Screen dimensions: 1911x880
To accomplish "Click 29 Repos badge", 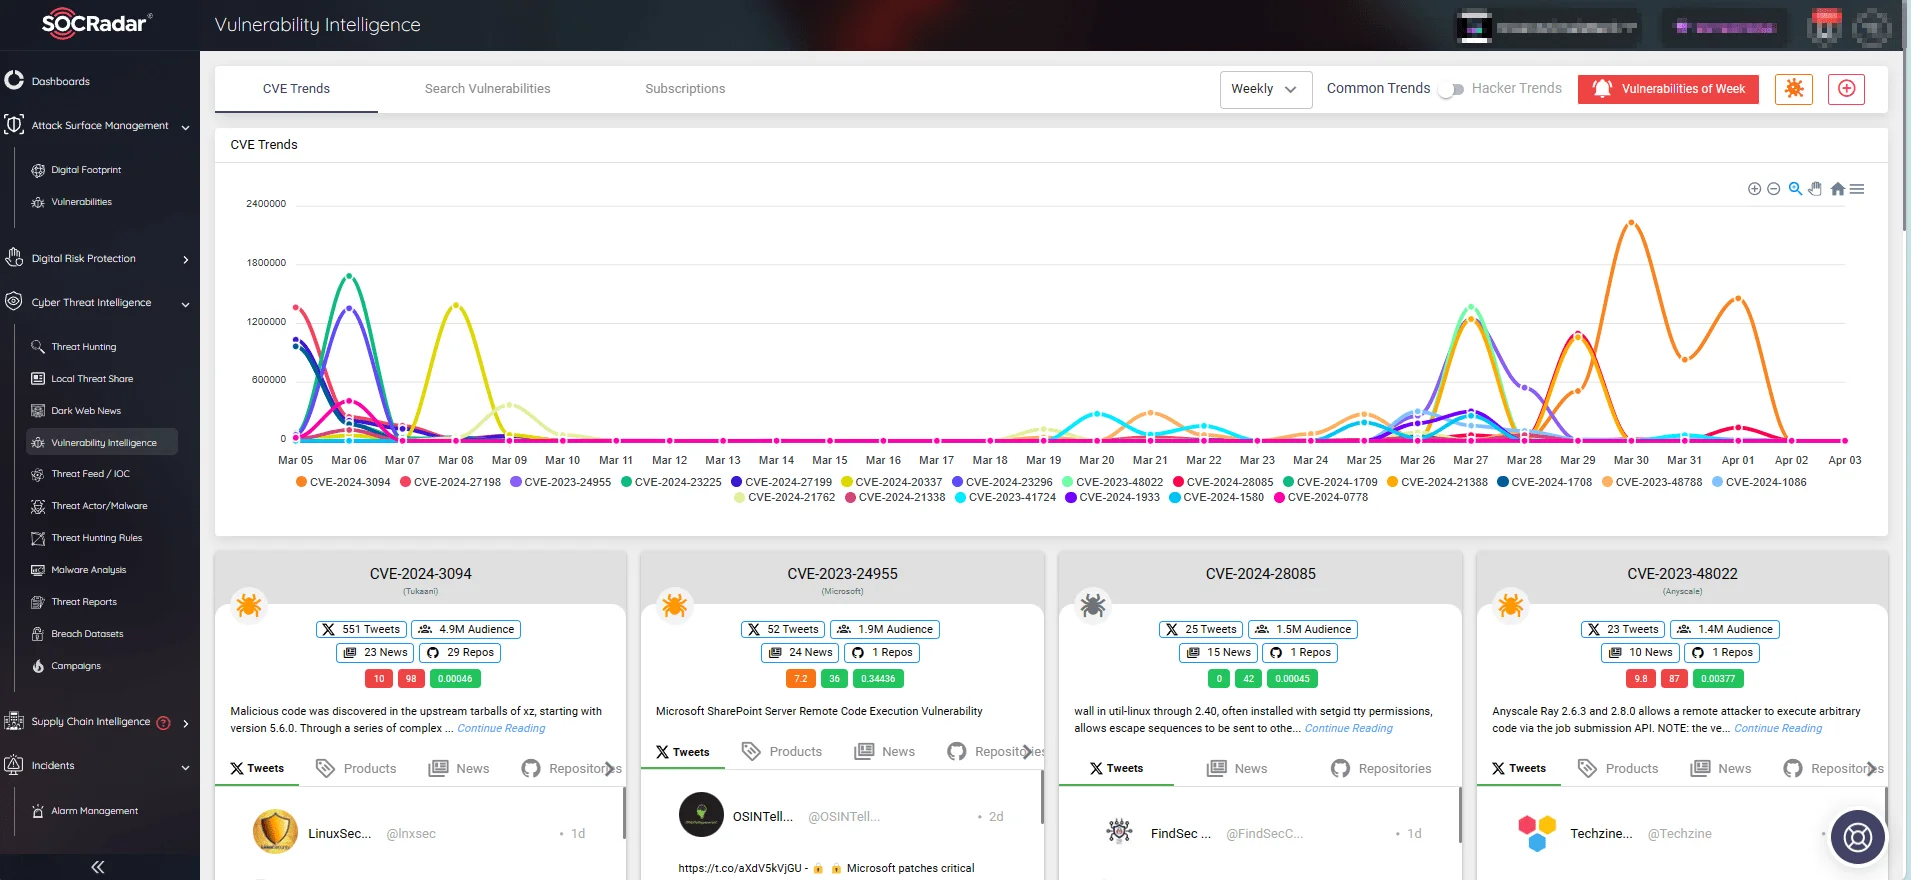I will point(460,652).
